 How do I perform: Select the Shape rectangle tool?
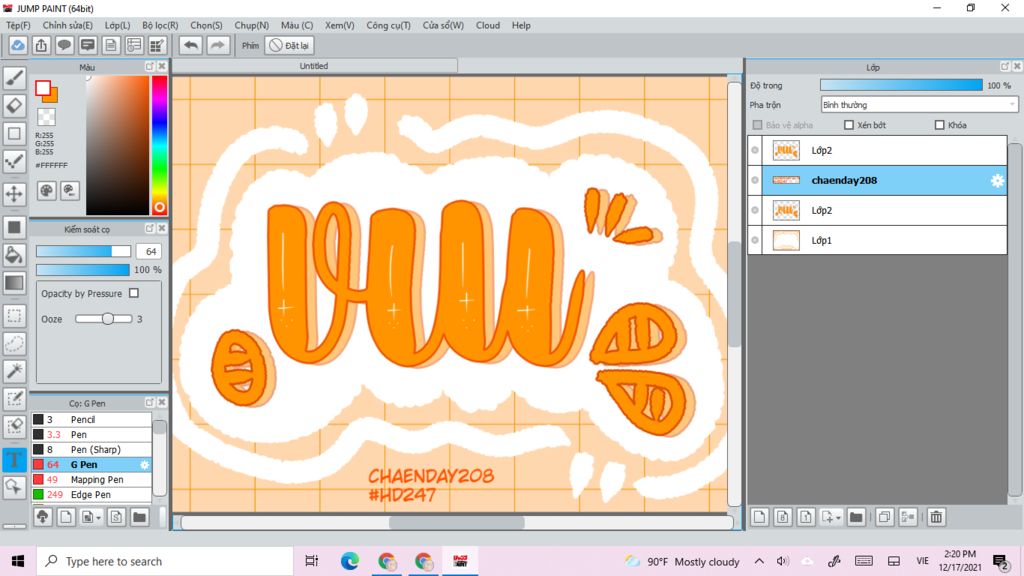pyautogui.click(x=14, y=134)
